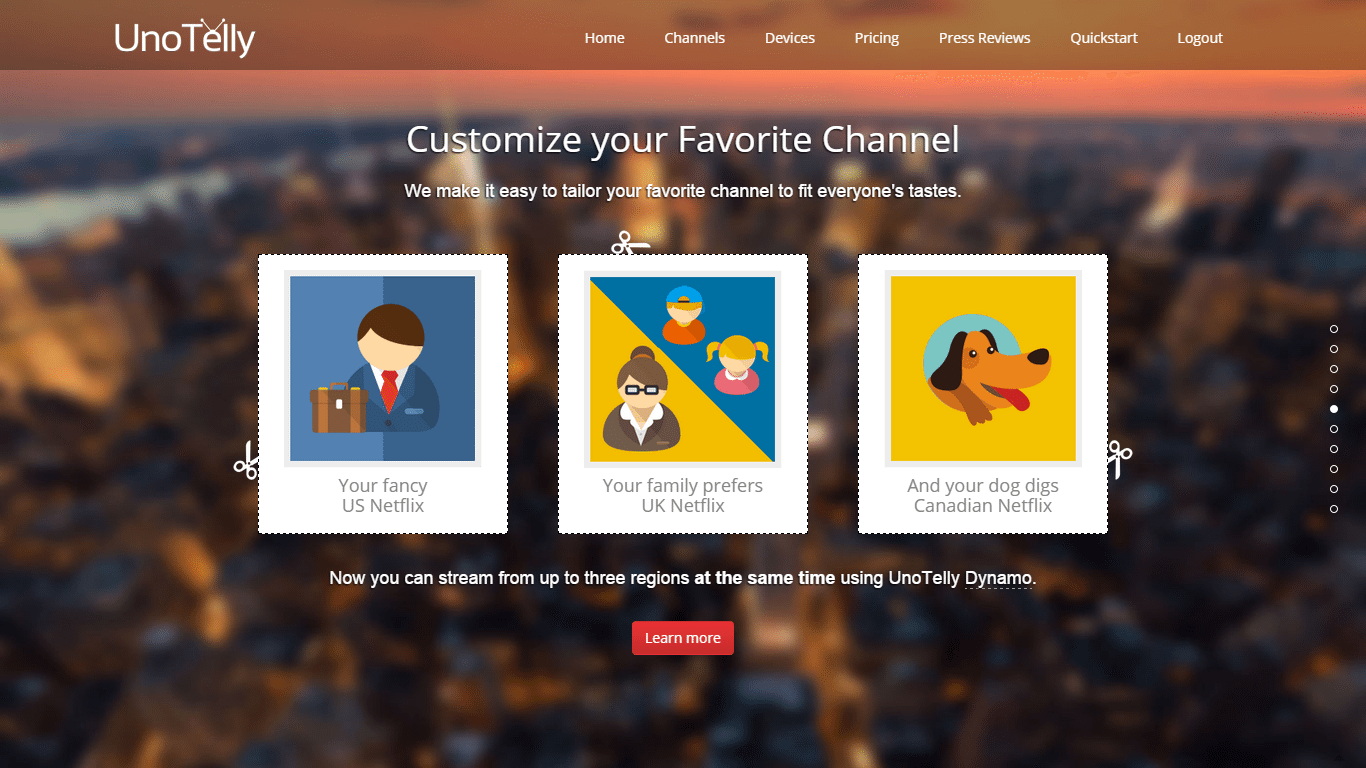Log out using the Logout link
Screen dimensions: 1366x768
pos(1199,38)
